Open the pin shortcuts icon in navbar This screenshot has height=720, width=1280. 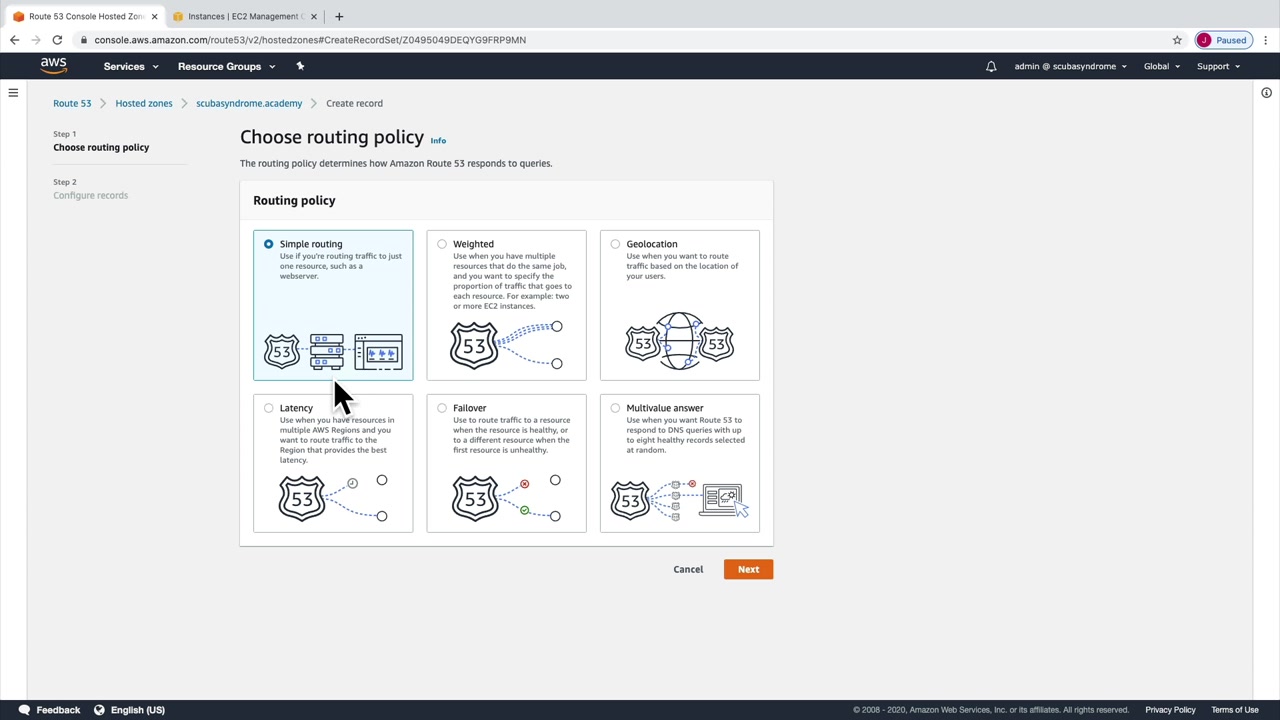point(300,66)
